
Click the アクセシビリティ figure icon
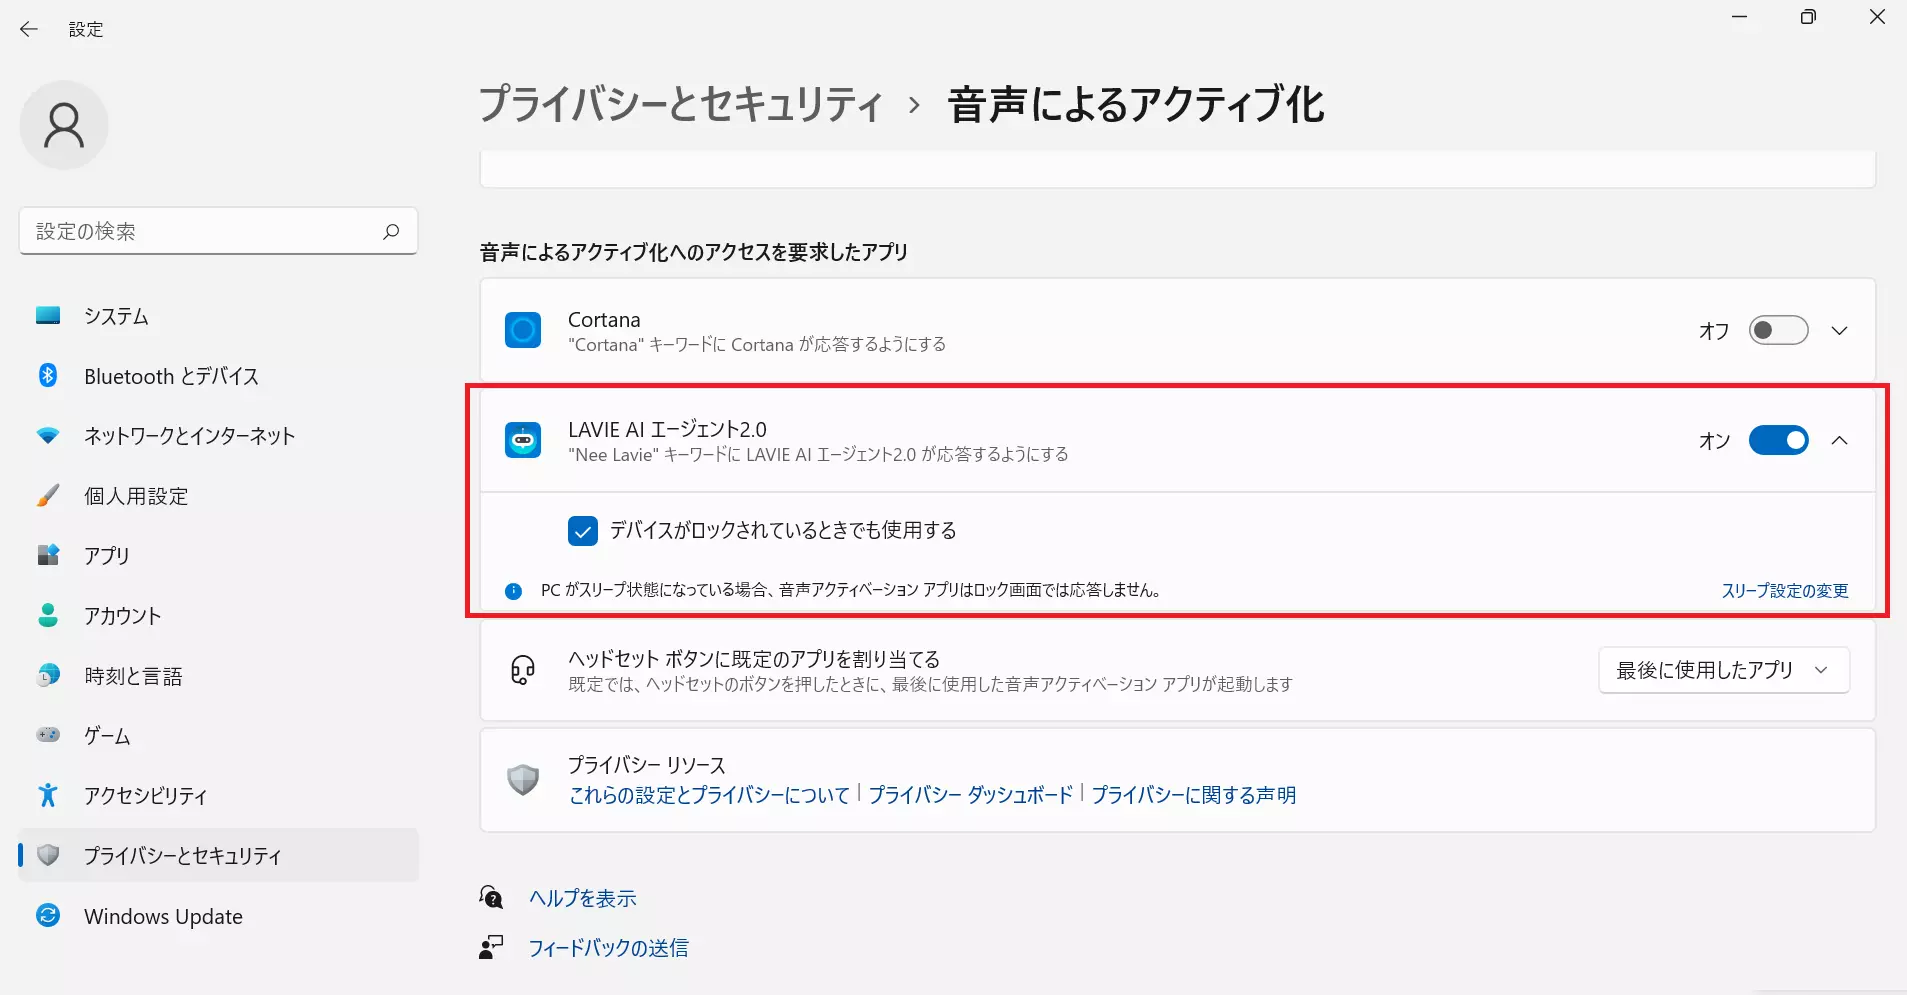48,795
